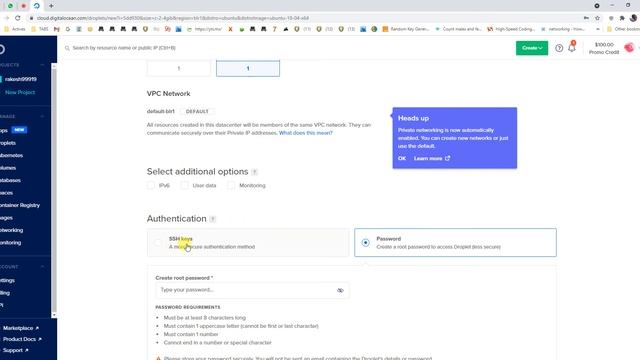Click the resource search field
Screen dimensions: 640x360
pyautogui.click(x=124, y=48)
